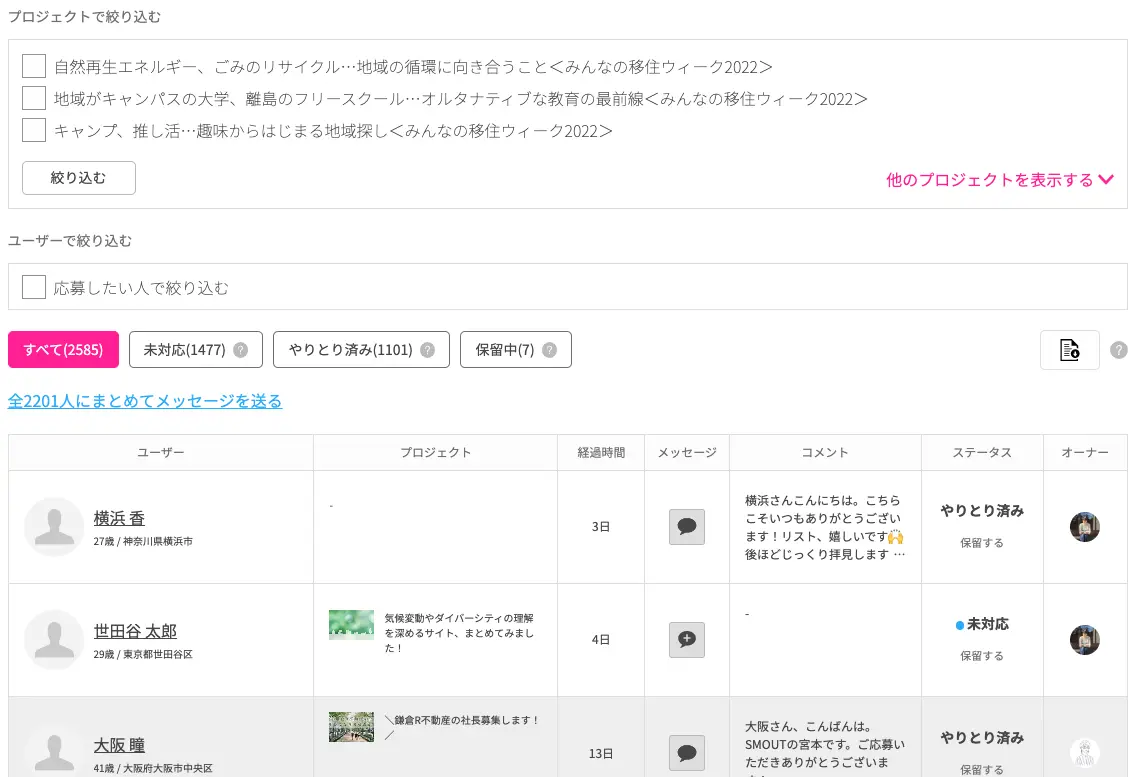Click label キャンプ、推し活 project text
The height and width of the screenshot is (777, 1137).
pyautogui.click(x=334, y=130)
